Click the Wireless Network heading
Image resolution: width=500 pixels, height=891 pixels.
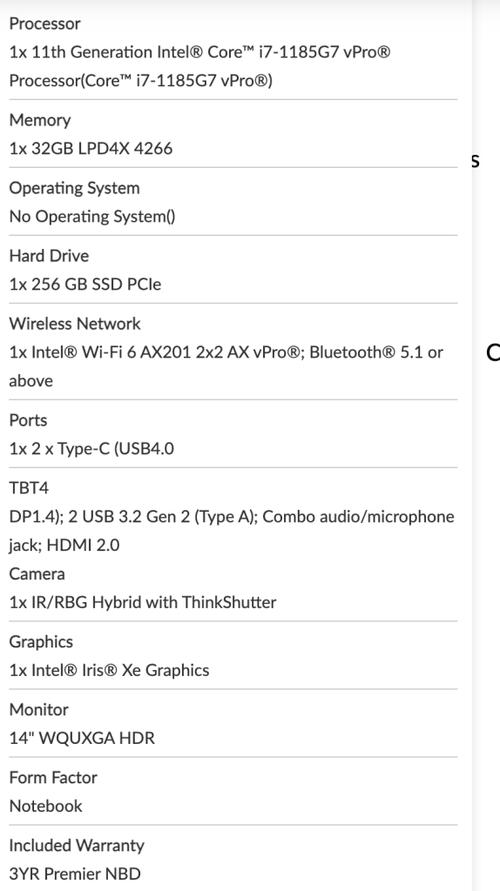click(x=75, y=323)
